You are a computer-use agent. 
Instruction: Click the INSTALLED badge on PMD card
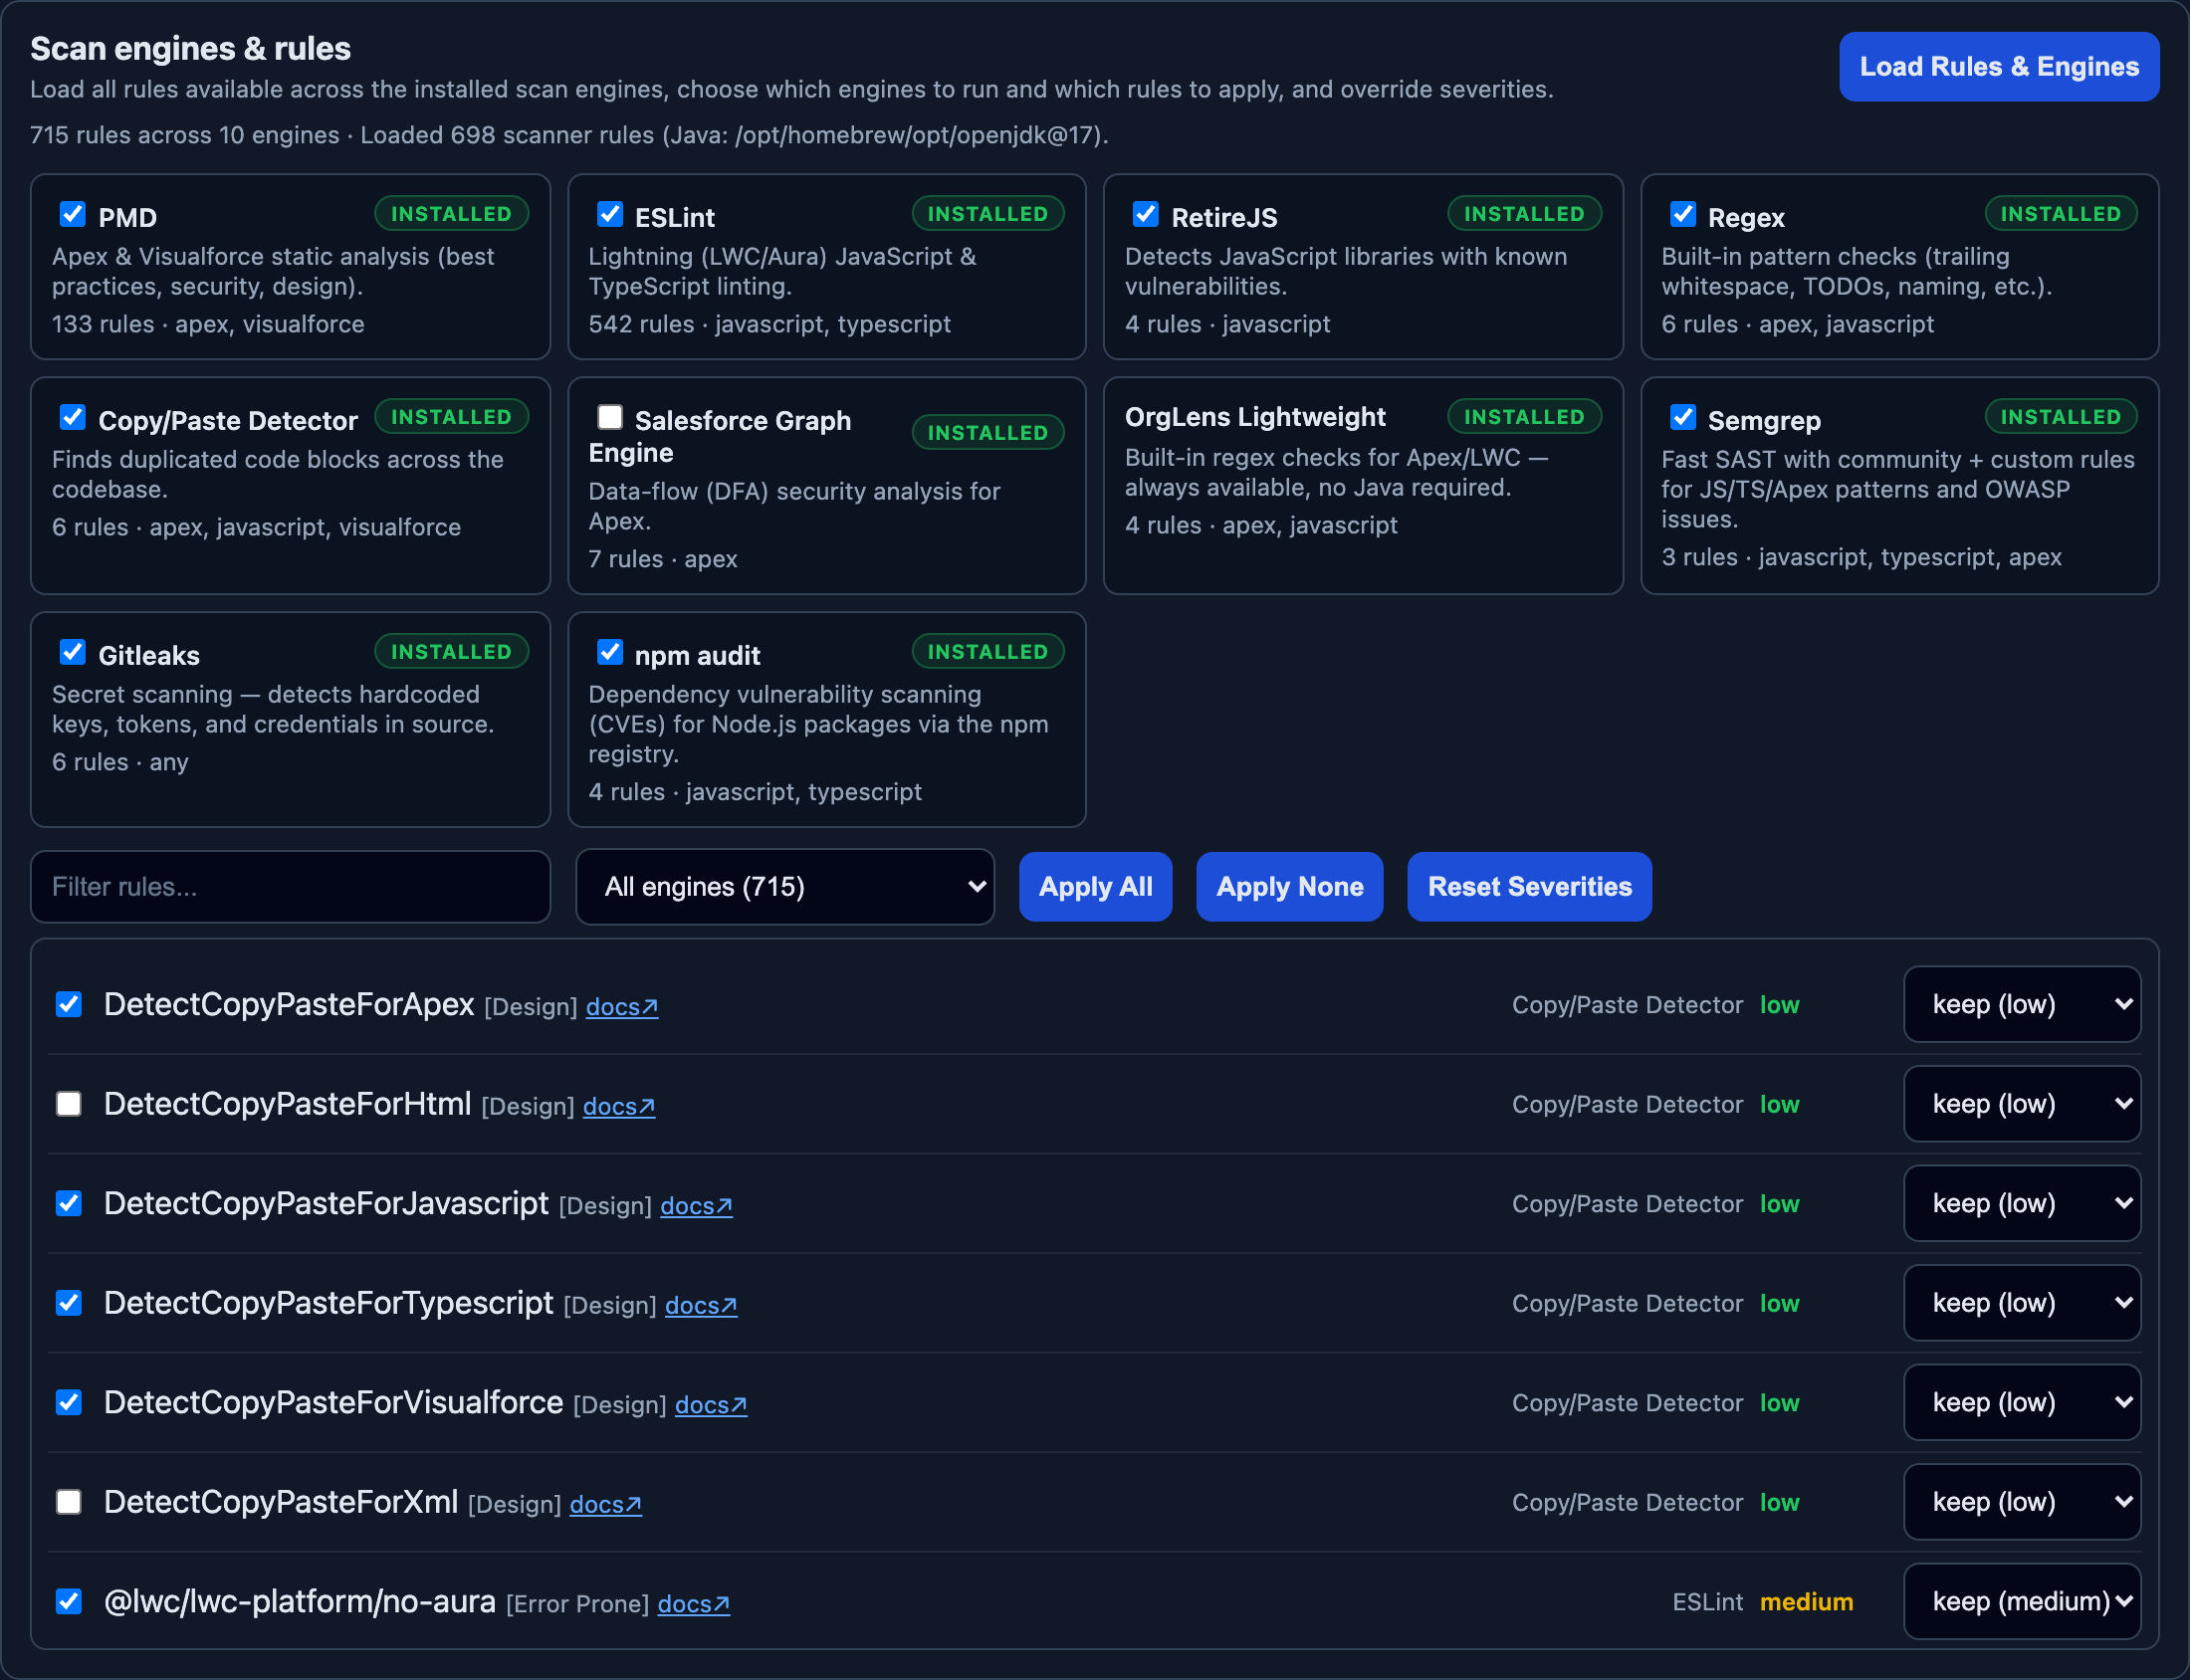(451, 214)
